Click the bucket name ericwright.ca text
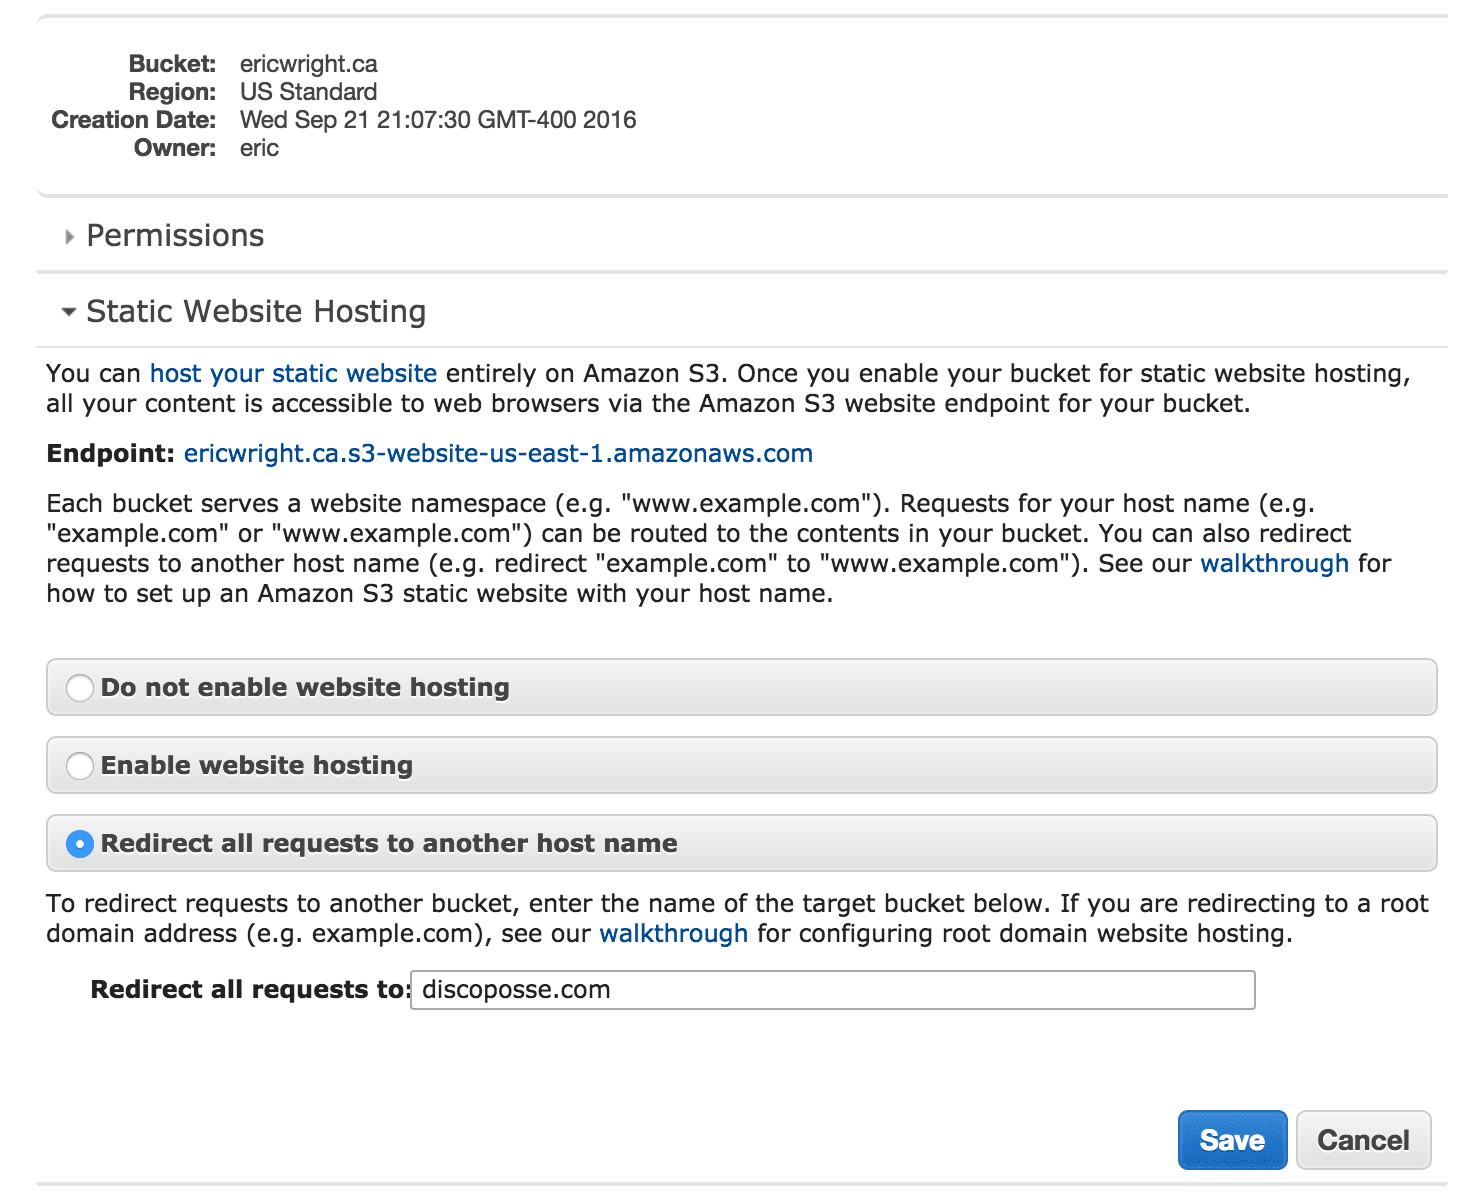This screenshot has width=1462, height=1198. (x=309, y=65)
